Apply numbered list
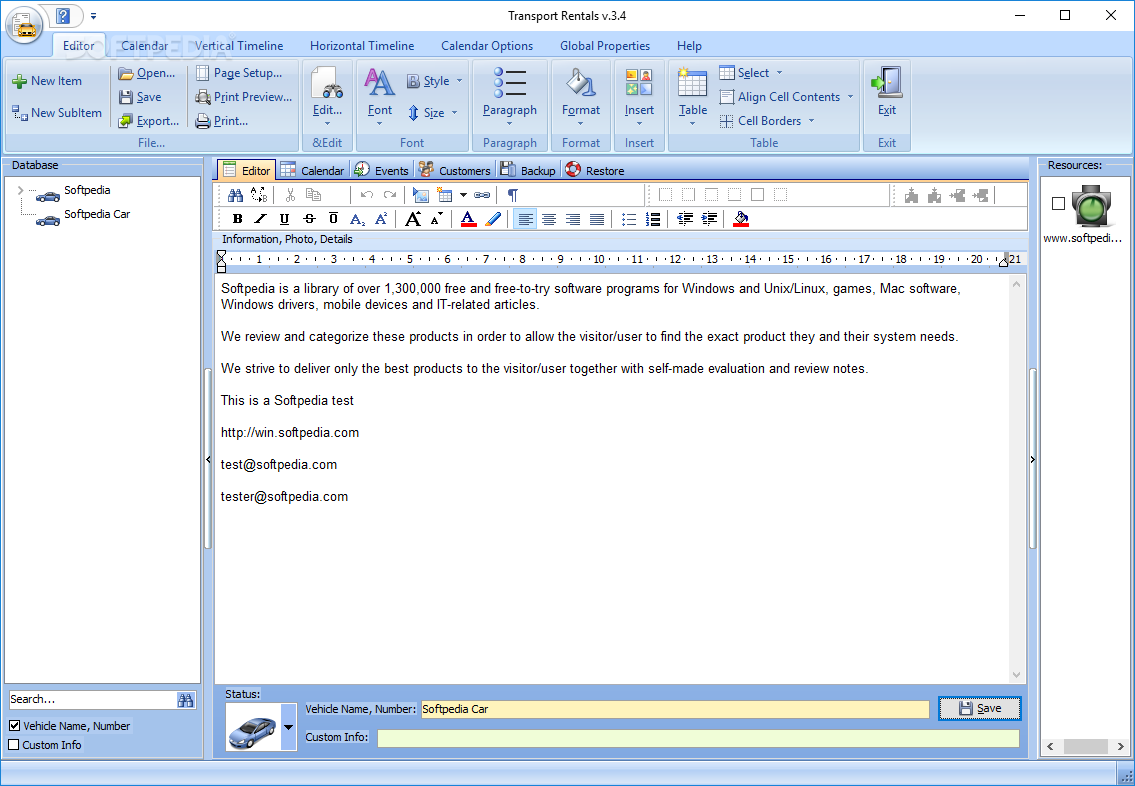The image size is (1135, 786). [x=653, y=219]
